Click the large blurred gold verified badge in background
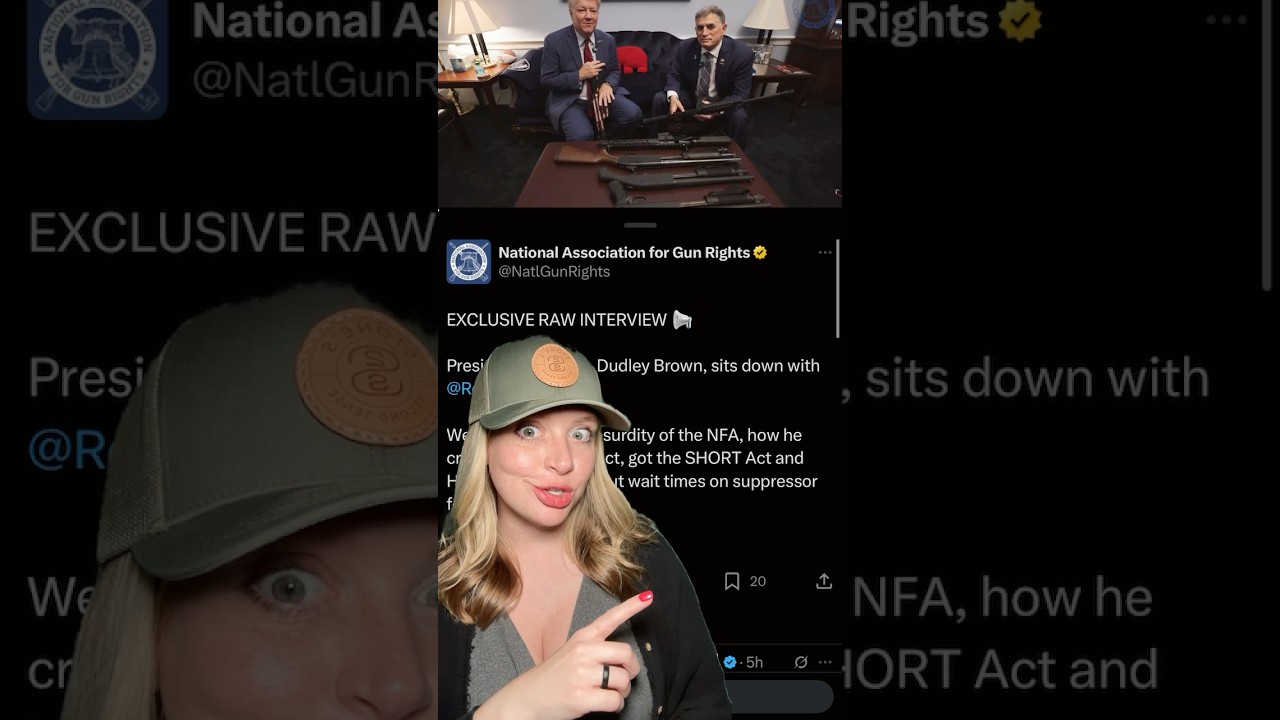This screenshot has height=720, width=1280. [x=1020, y=22]
